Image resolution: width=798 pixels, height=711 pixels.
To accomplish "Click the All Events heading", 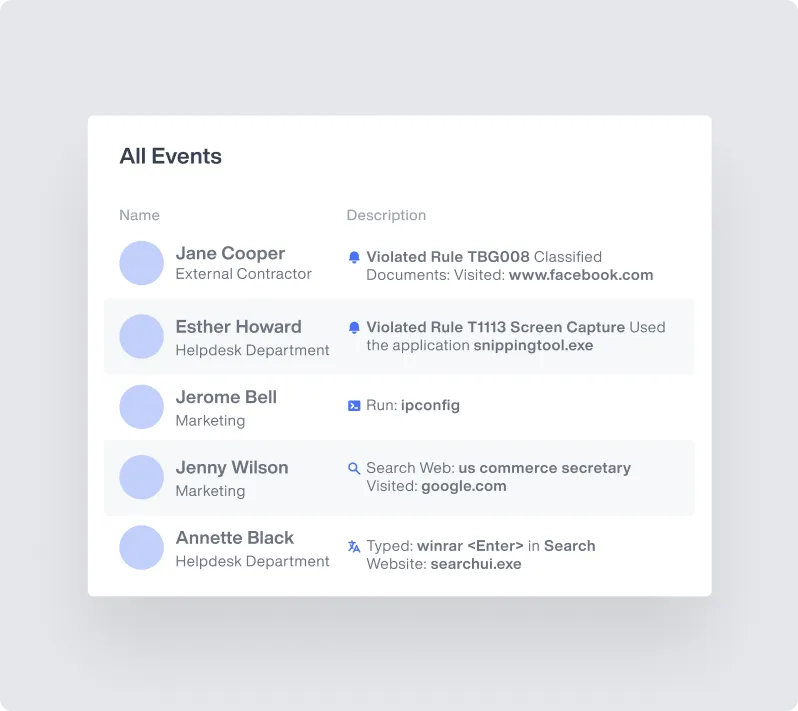I will (171, 156).
